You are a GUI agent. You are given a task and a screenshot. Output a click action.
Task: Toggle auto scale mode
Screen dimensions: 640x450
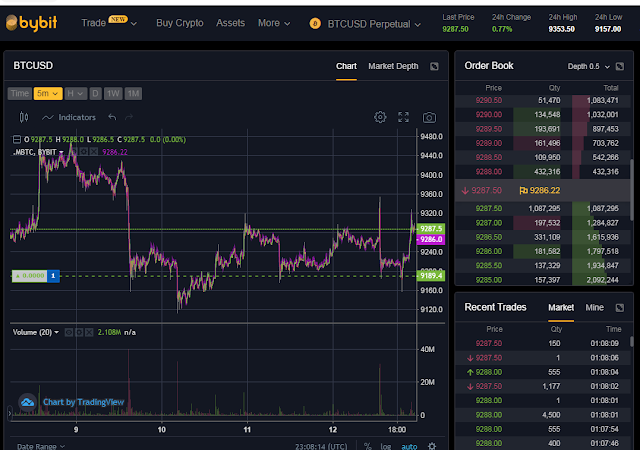pos(409,446)
